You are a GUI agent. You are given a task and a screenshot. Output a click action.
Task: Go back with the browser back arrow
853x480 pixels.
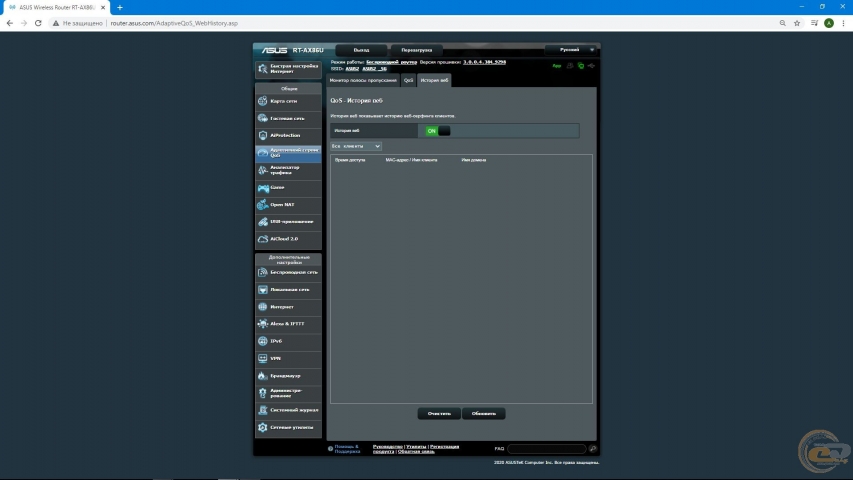(10, 23)
